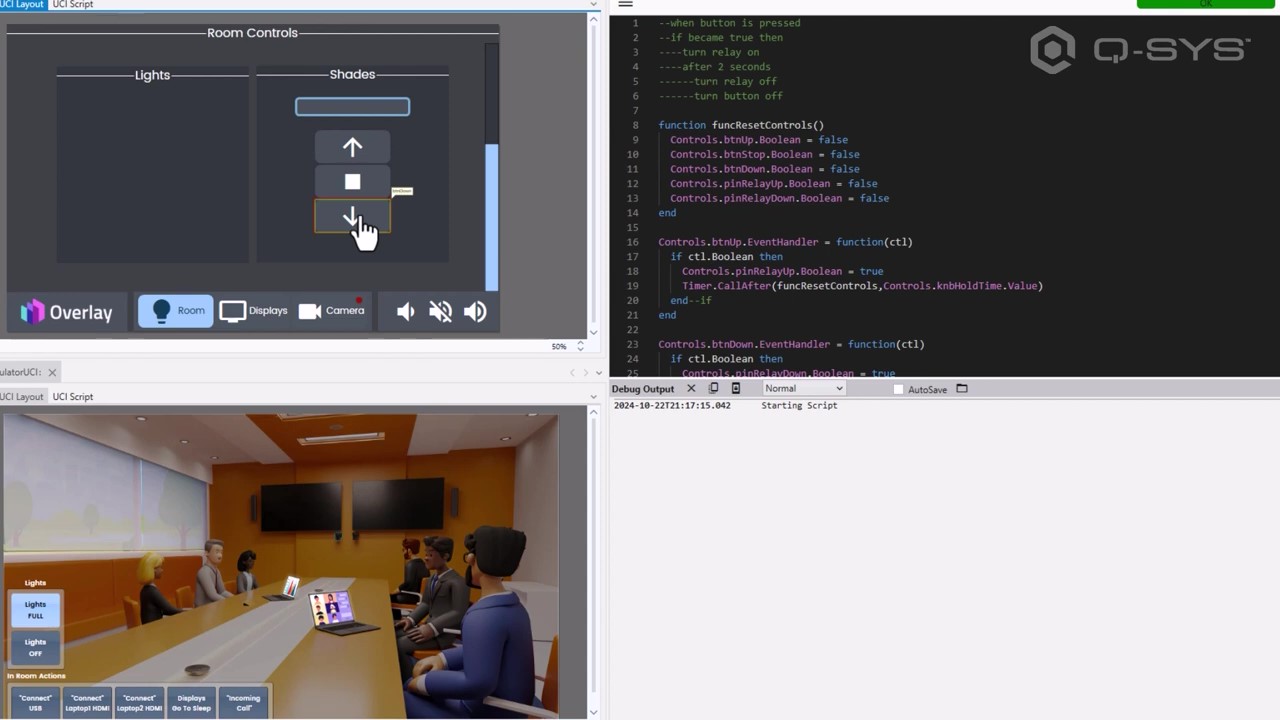The height and width of the screenshot is (720, 1280).
Task: Toggle Lights OFF in the room simulator
Action: [x=35, y=647]
